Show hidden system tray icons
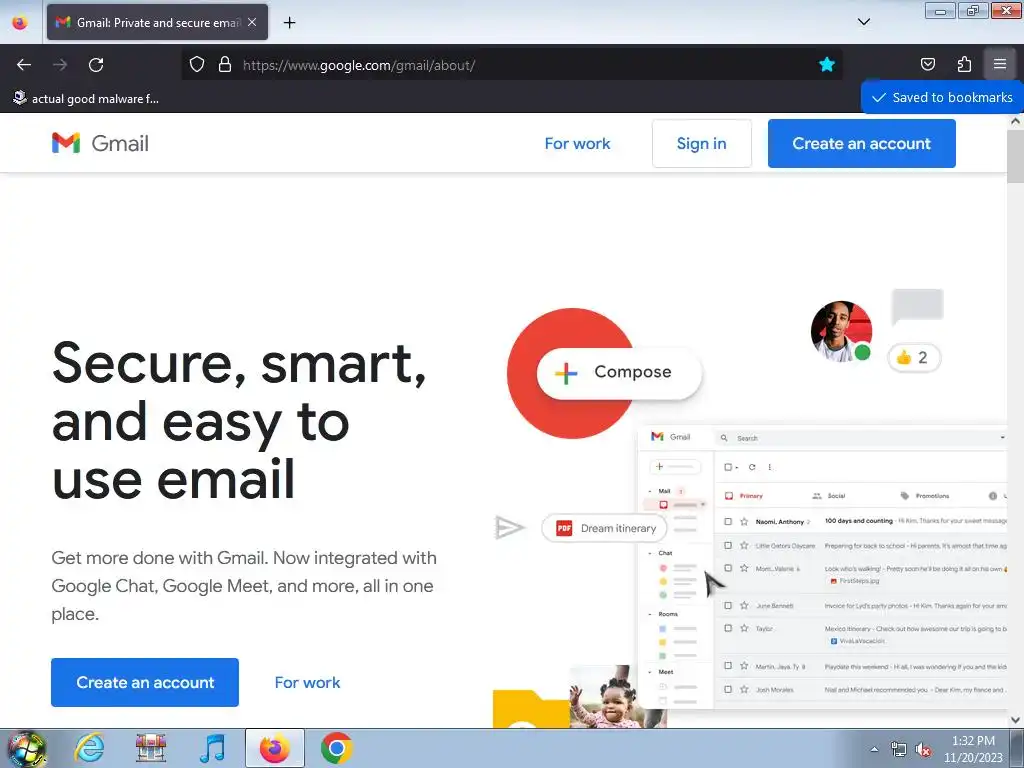This screenshot has width=1024, height=768. point(874,749)
